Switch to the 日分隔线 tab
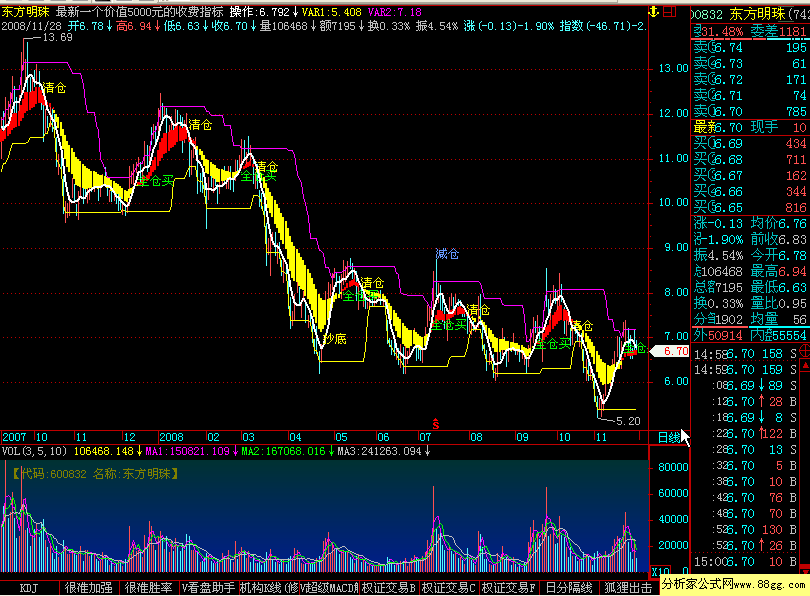 [x=569, y=588]
